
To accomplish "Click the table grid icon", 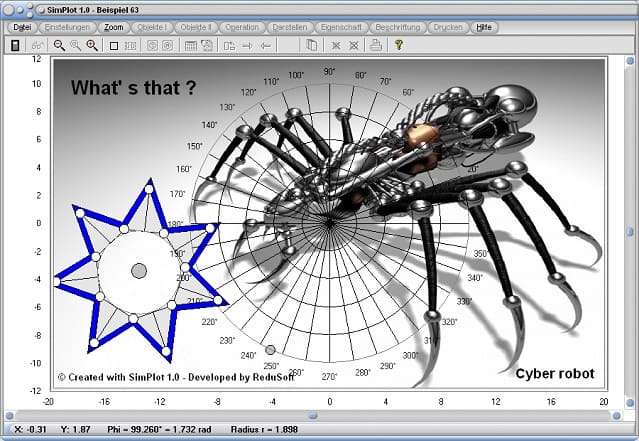I will click(191, 46).
